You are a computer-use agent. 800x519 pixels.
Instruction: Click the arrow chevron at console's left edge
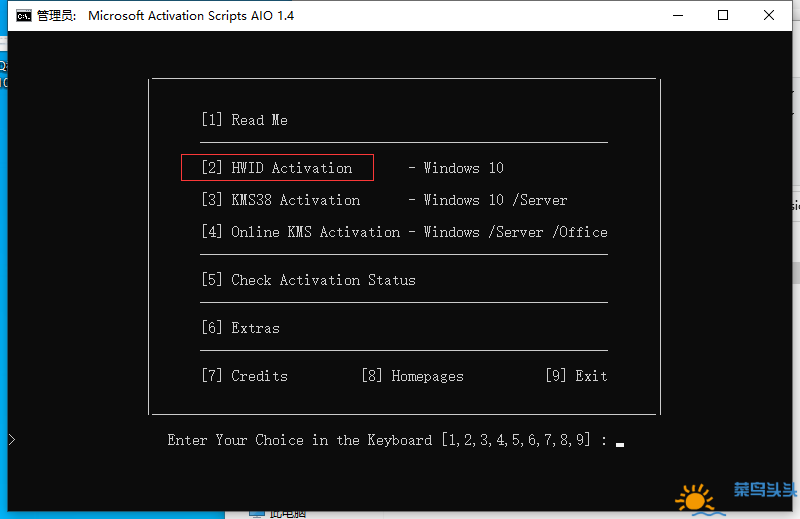click(12, 439)
